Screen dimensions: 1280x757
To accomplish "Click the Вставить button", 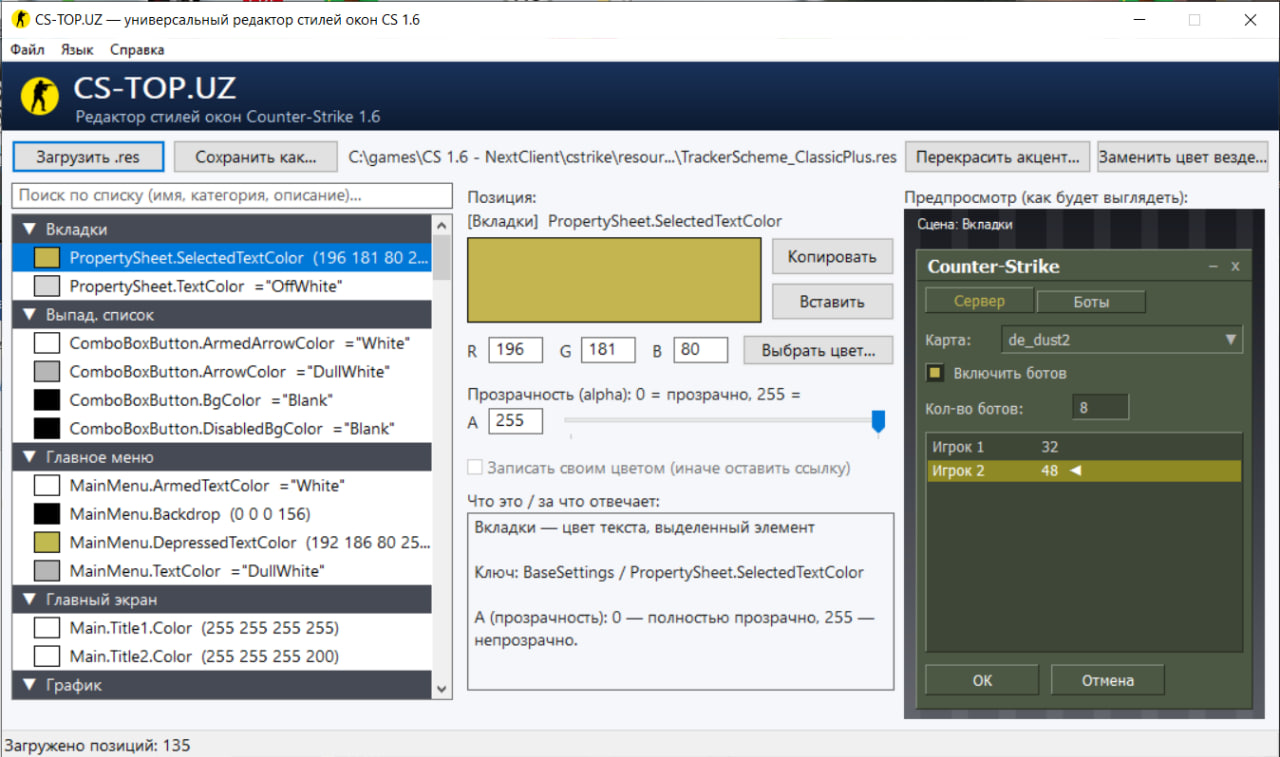I will (832, 301).
